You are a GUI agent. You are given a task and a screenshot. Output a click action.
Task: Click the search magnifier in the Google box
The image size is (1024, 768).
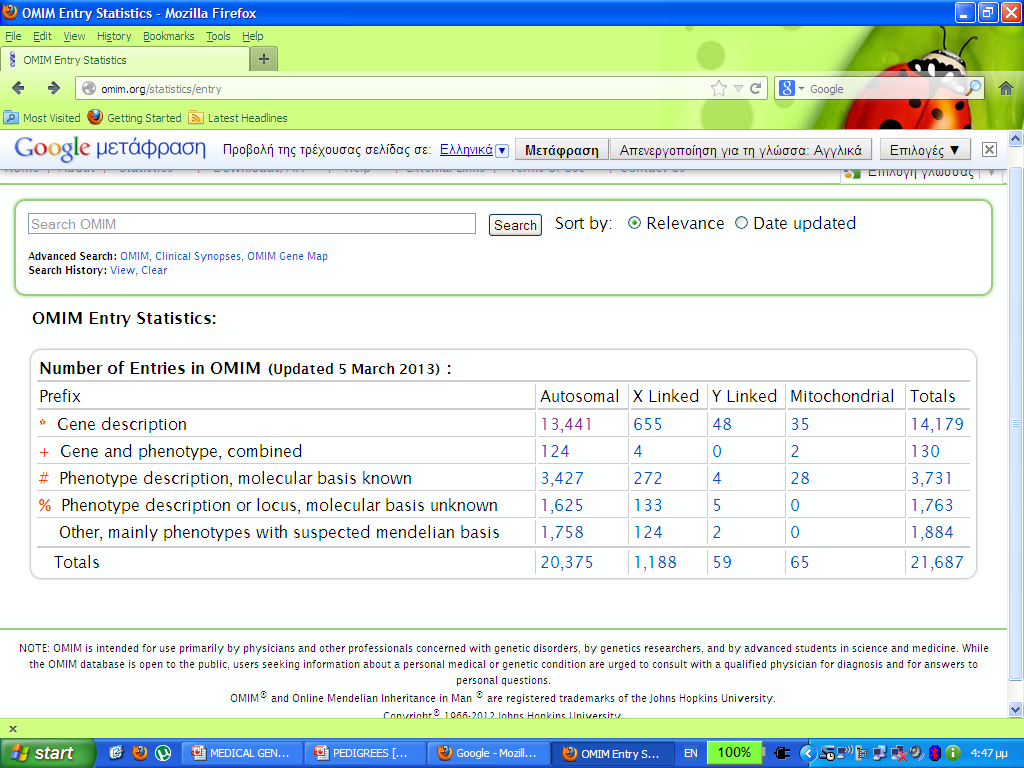tap(973, 88)
